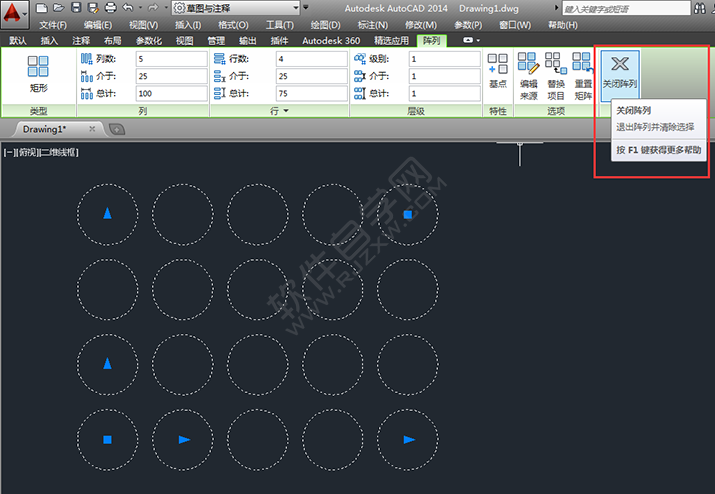
Task: Open the 修改(M) menu
Action: (420, 25)
